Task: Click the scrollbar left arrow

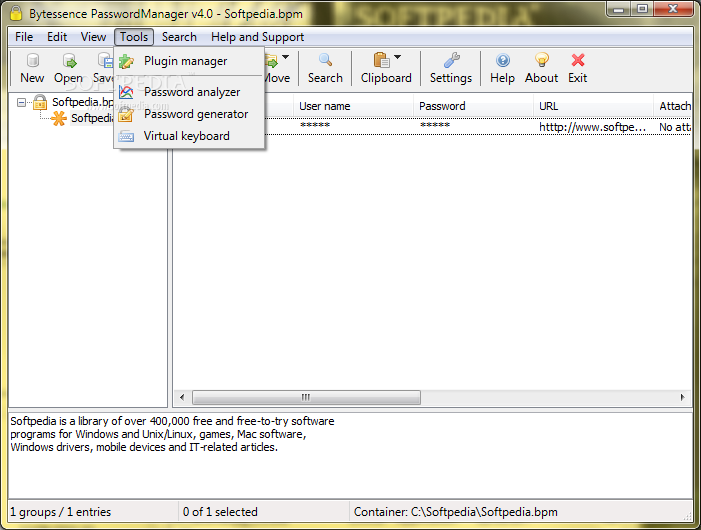Action: 182,397
